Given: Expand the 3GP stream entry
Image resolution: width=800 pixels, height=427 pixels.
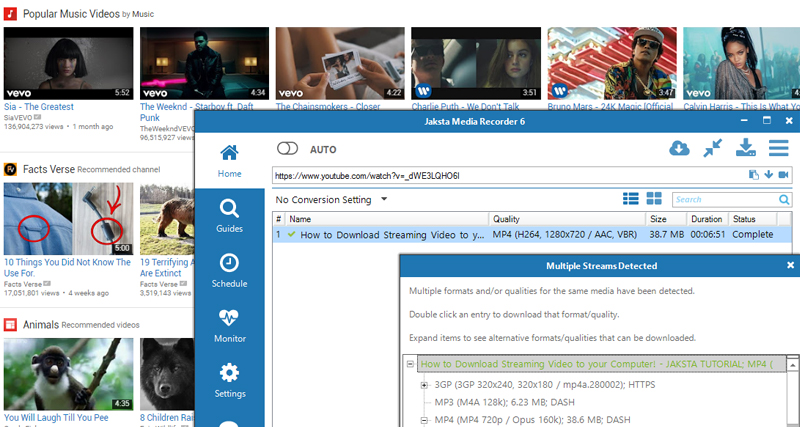Looking at the screenshot, I should (425, 384).
